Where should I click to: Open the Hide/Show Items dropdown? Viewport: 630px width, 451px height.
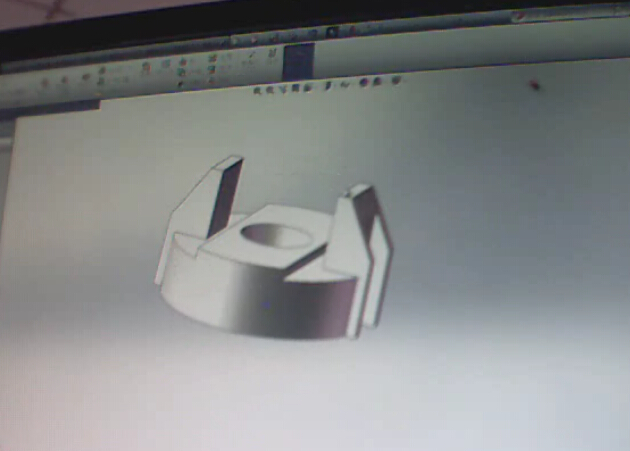coord(343,86)
